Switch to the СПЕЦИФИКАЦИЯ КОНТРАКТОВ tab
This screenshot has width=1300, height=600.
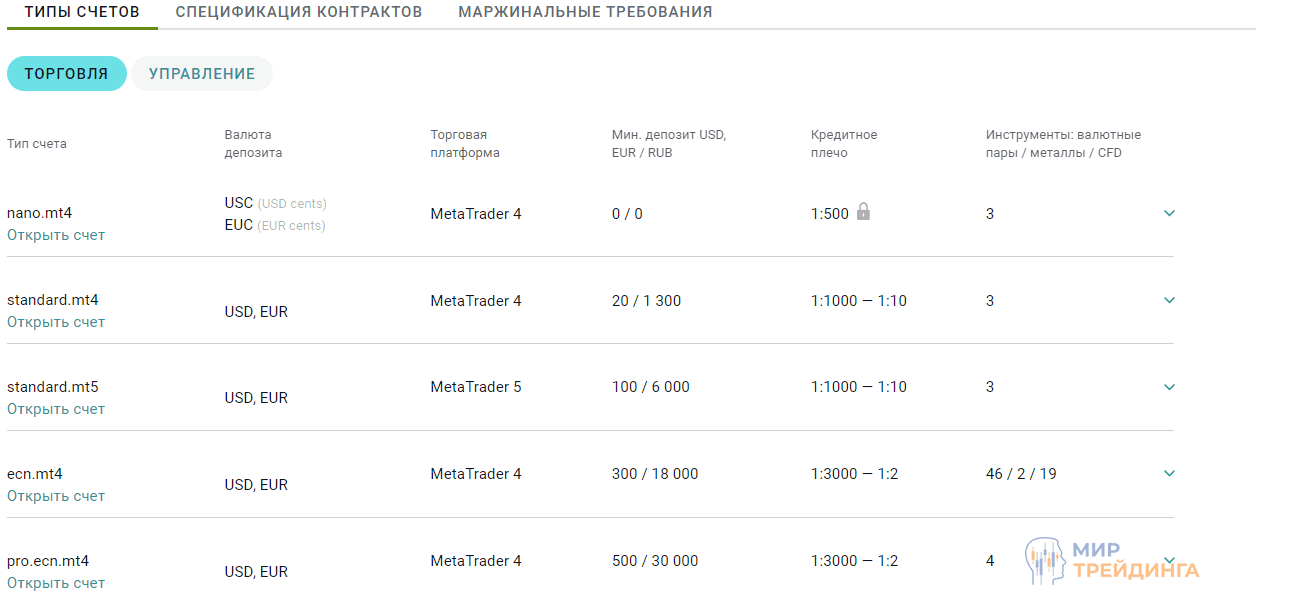[x=298, y=12]
